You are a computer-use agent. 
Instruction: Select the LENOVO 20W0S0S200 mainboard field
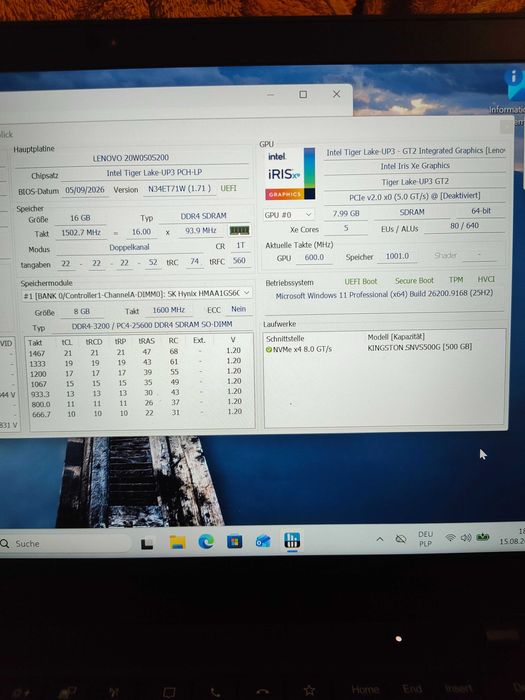point(131,158)
